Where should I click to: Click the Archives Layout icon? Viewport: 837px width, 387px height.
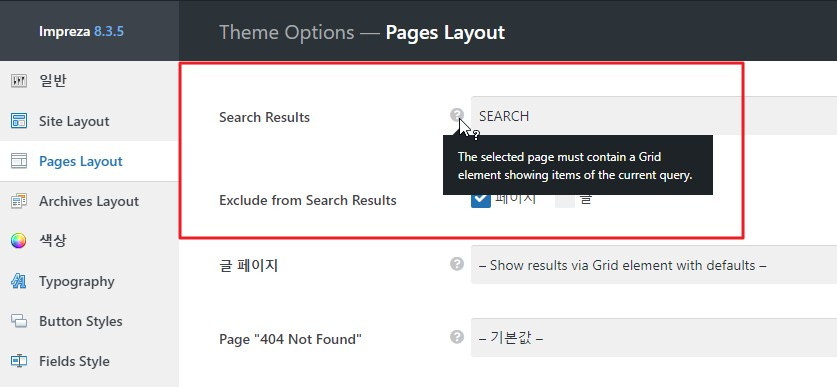point(19,201)
